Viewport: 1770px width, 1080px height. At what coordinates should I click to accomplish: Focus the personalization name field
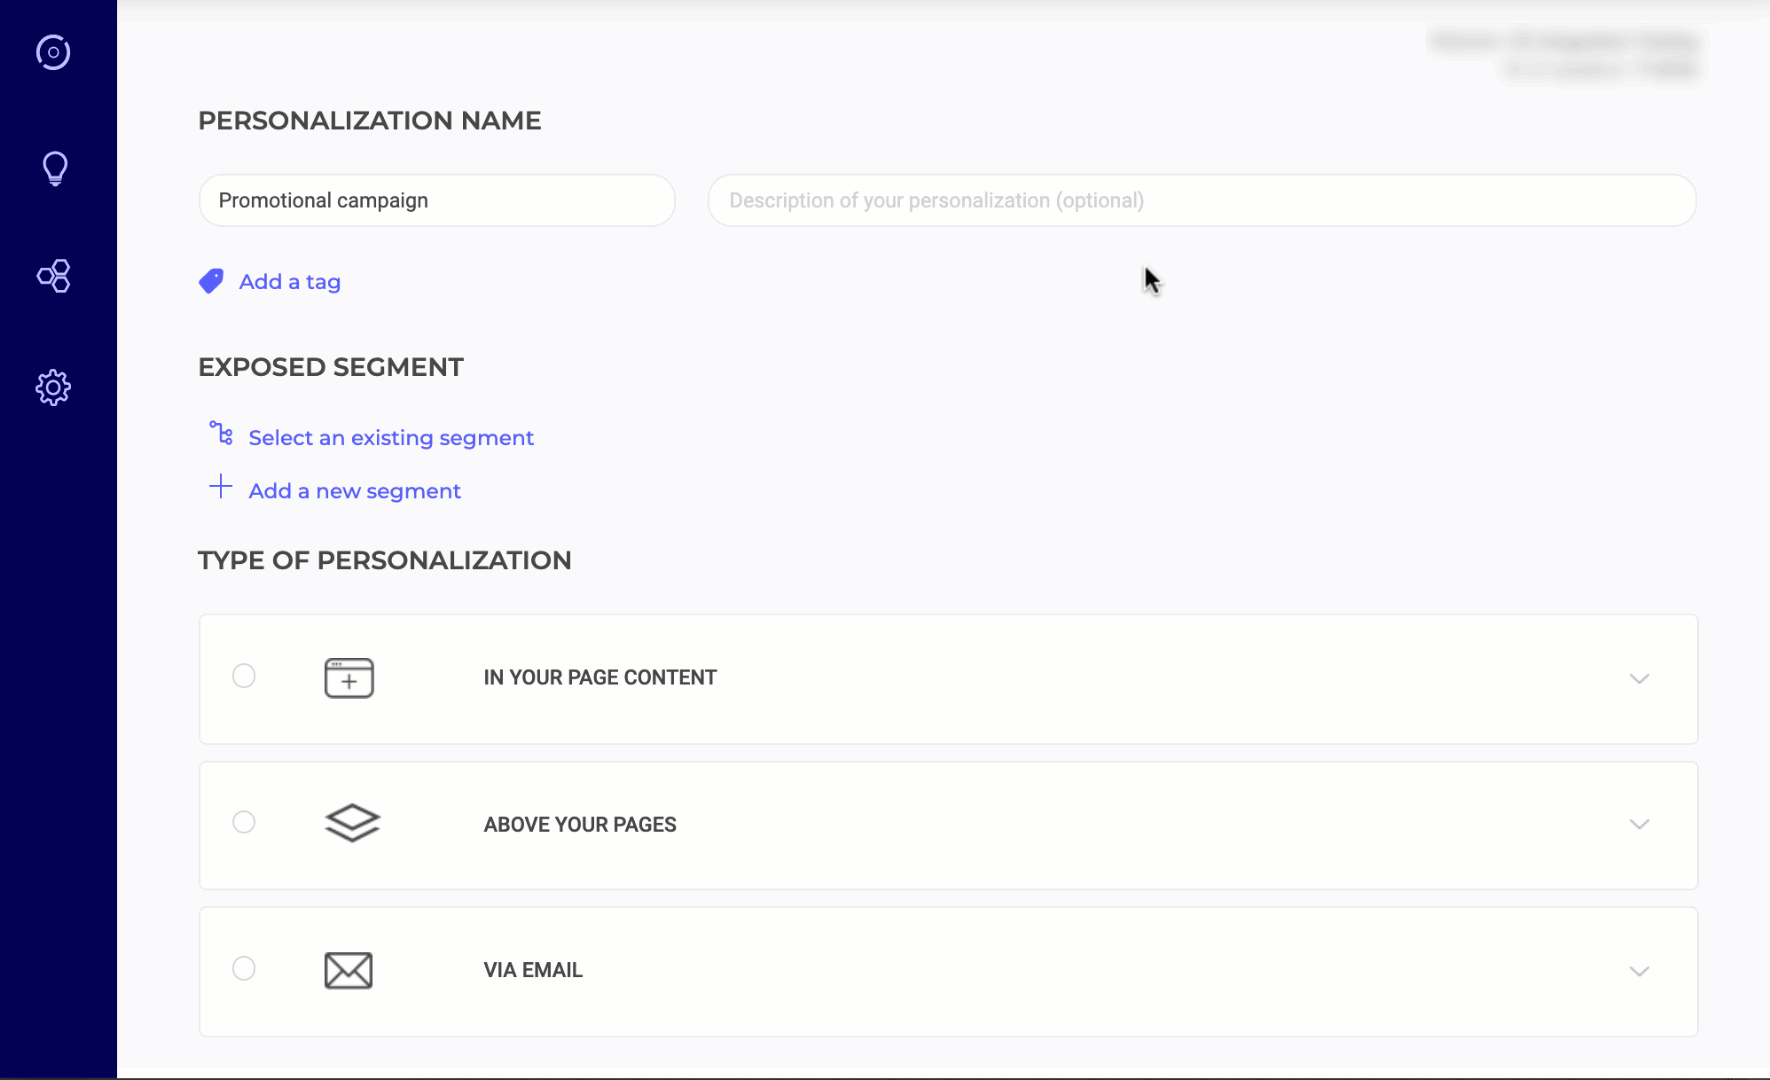(x=437, y=200)
